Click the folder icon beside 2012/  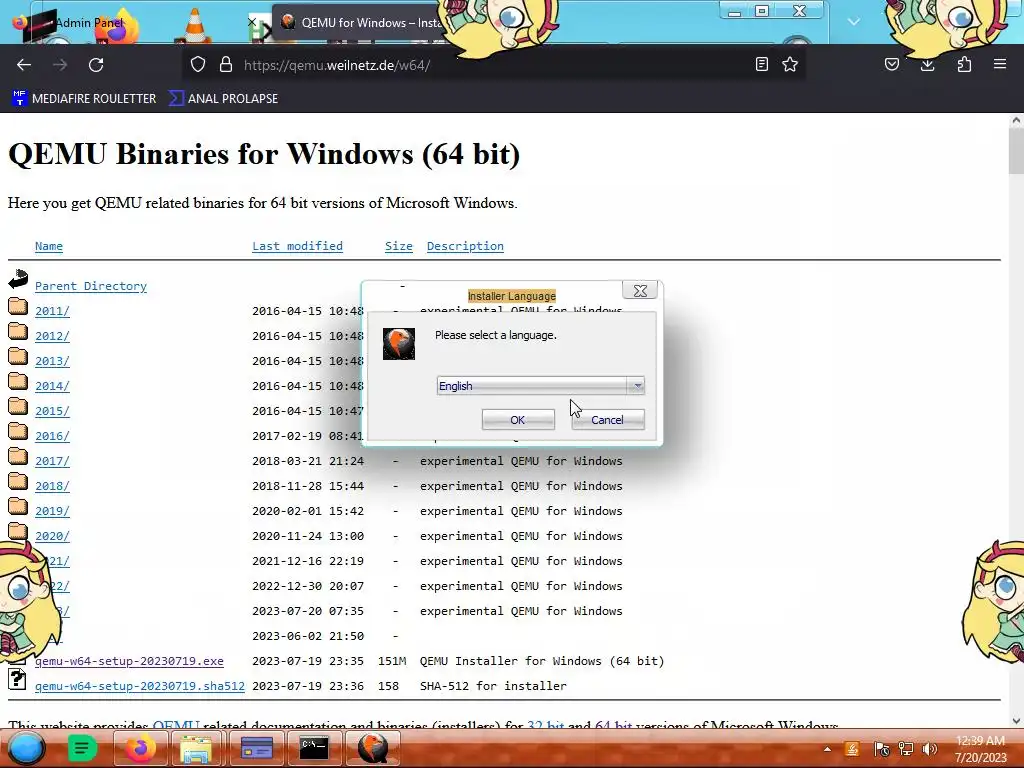(x=18, y=331)
